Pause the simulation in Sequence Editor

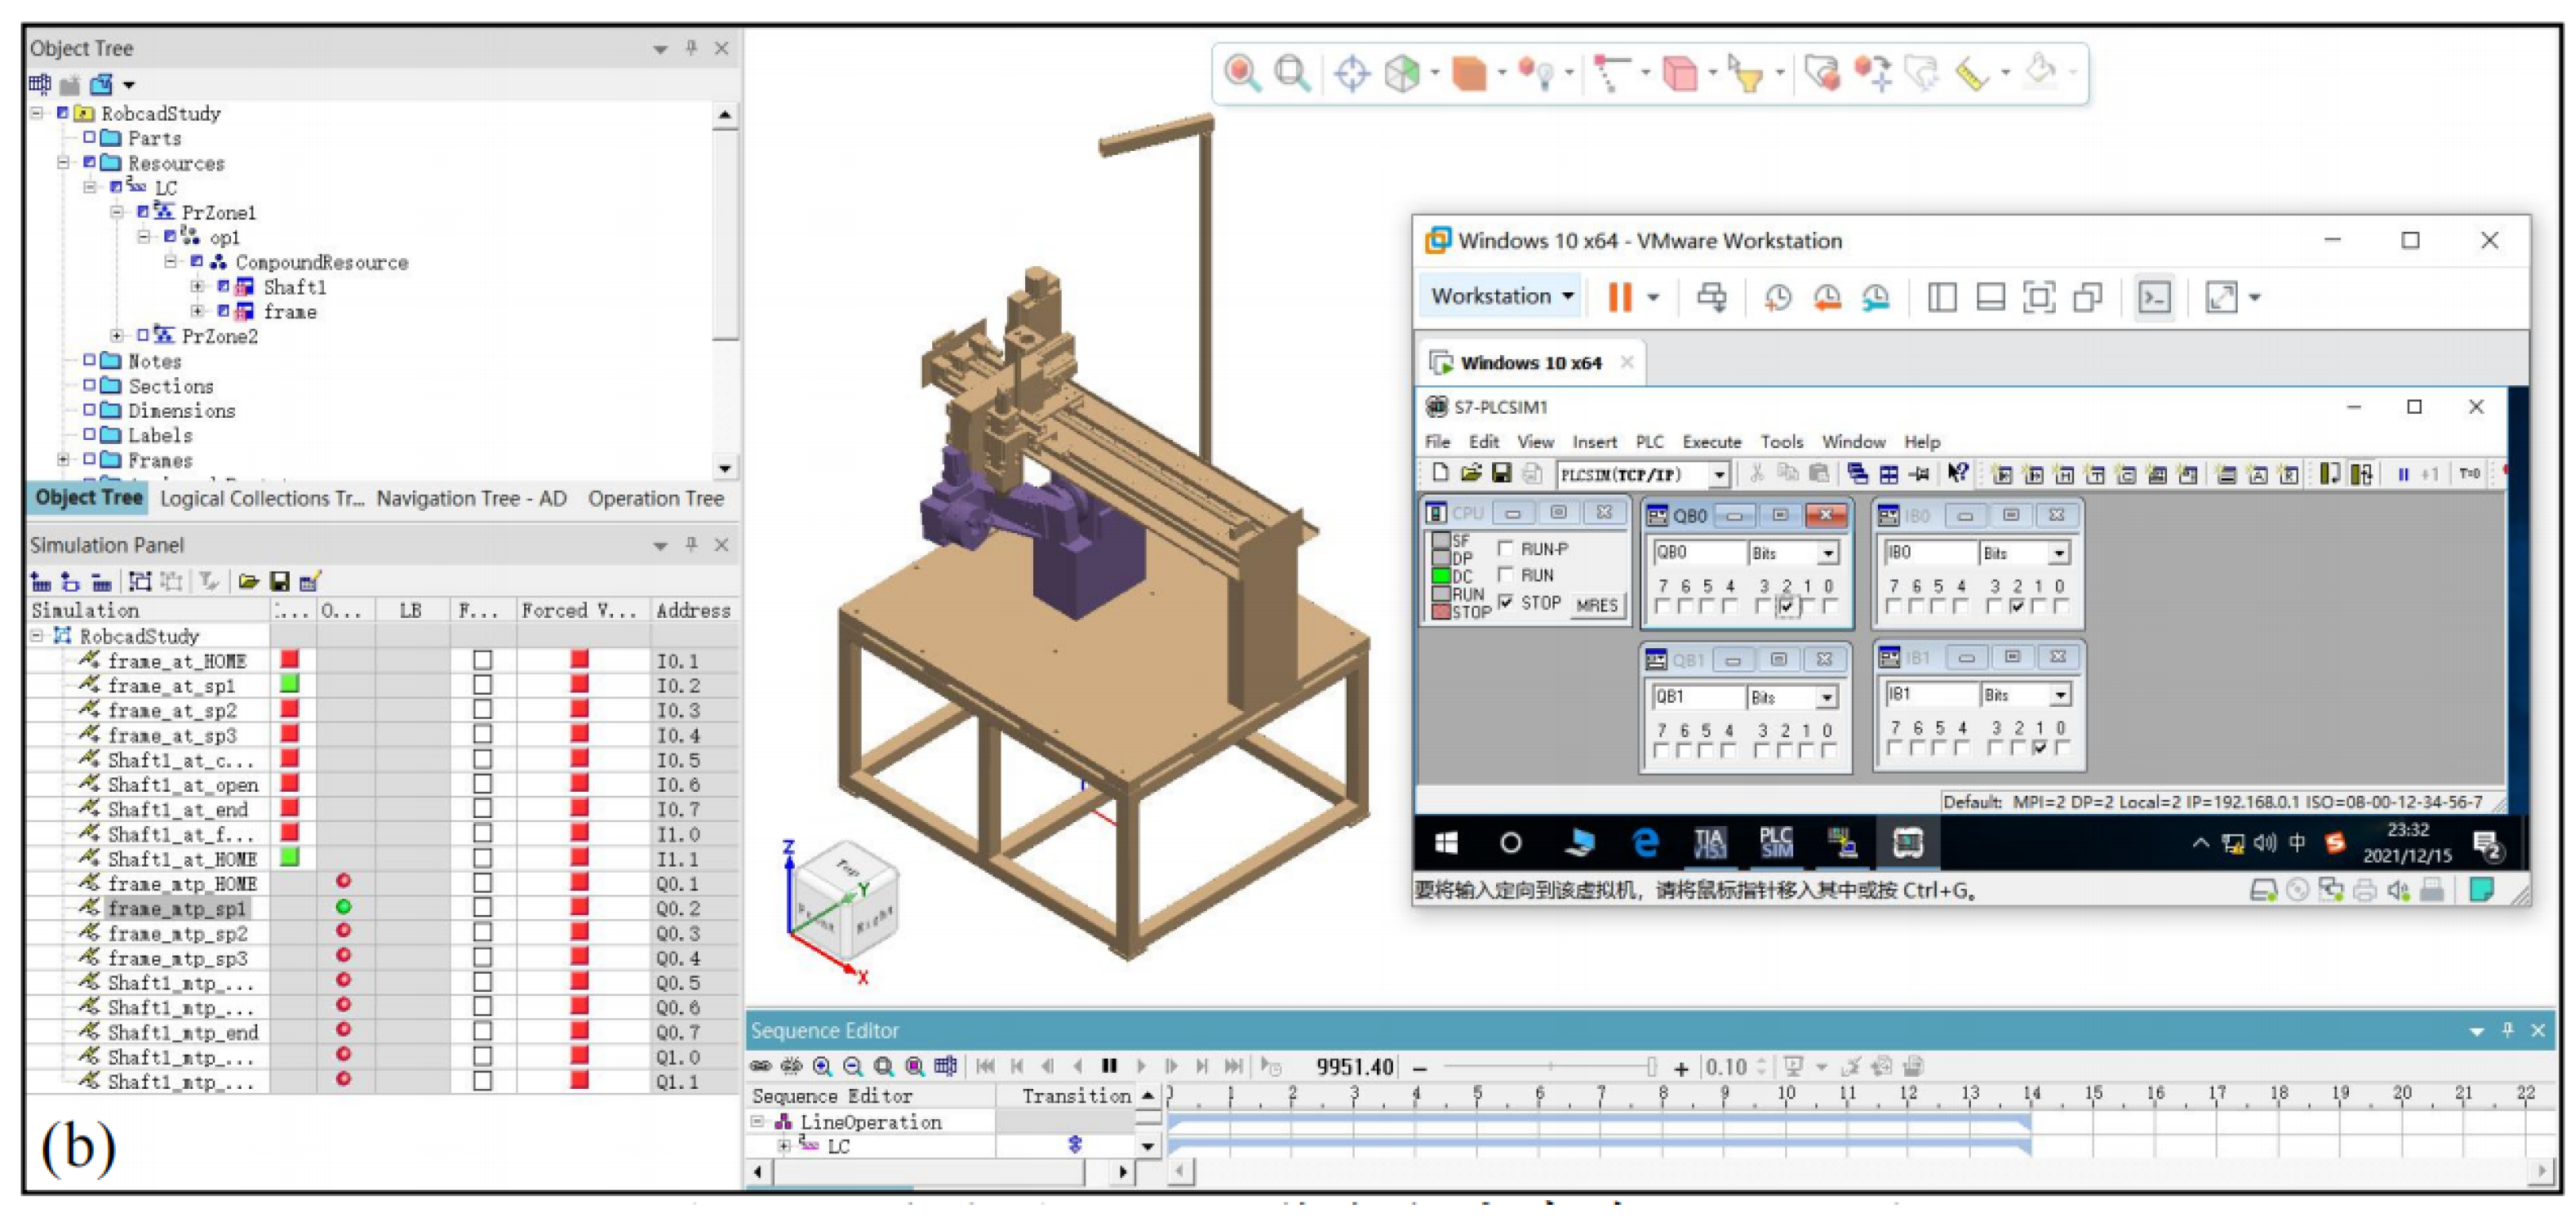(1109, 1066)
